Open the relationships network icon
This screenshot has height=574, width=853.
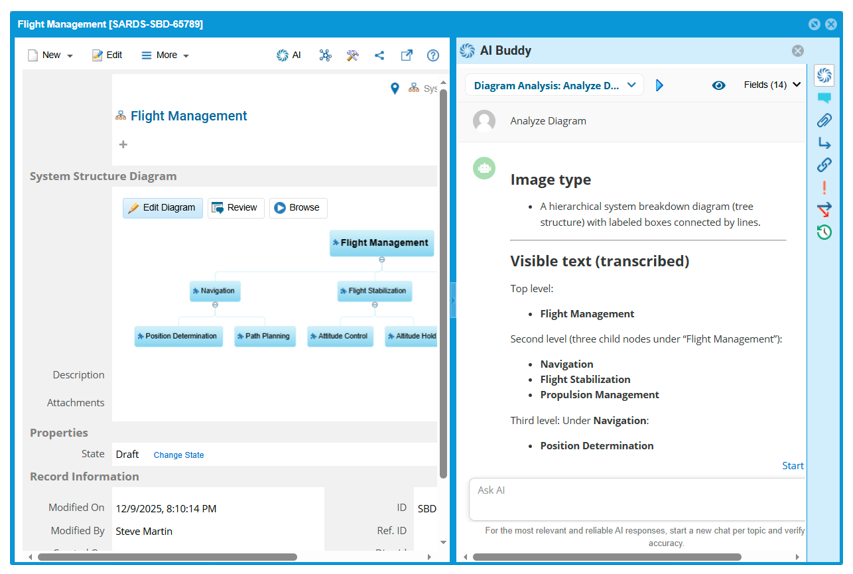pyautogui.click(x=325, y=55)
